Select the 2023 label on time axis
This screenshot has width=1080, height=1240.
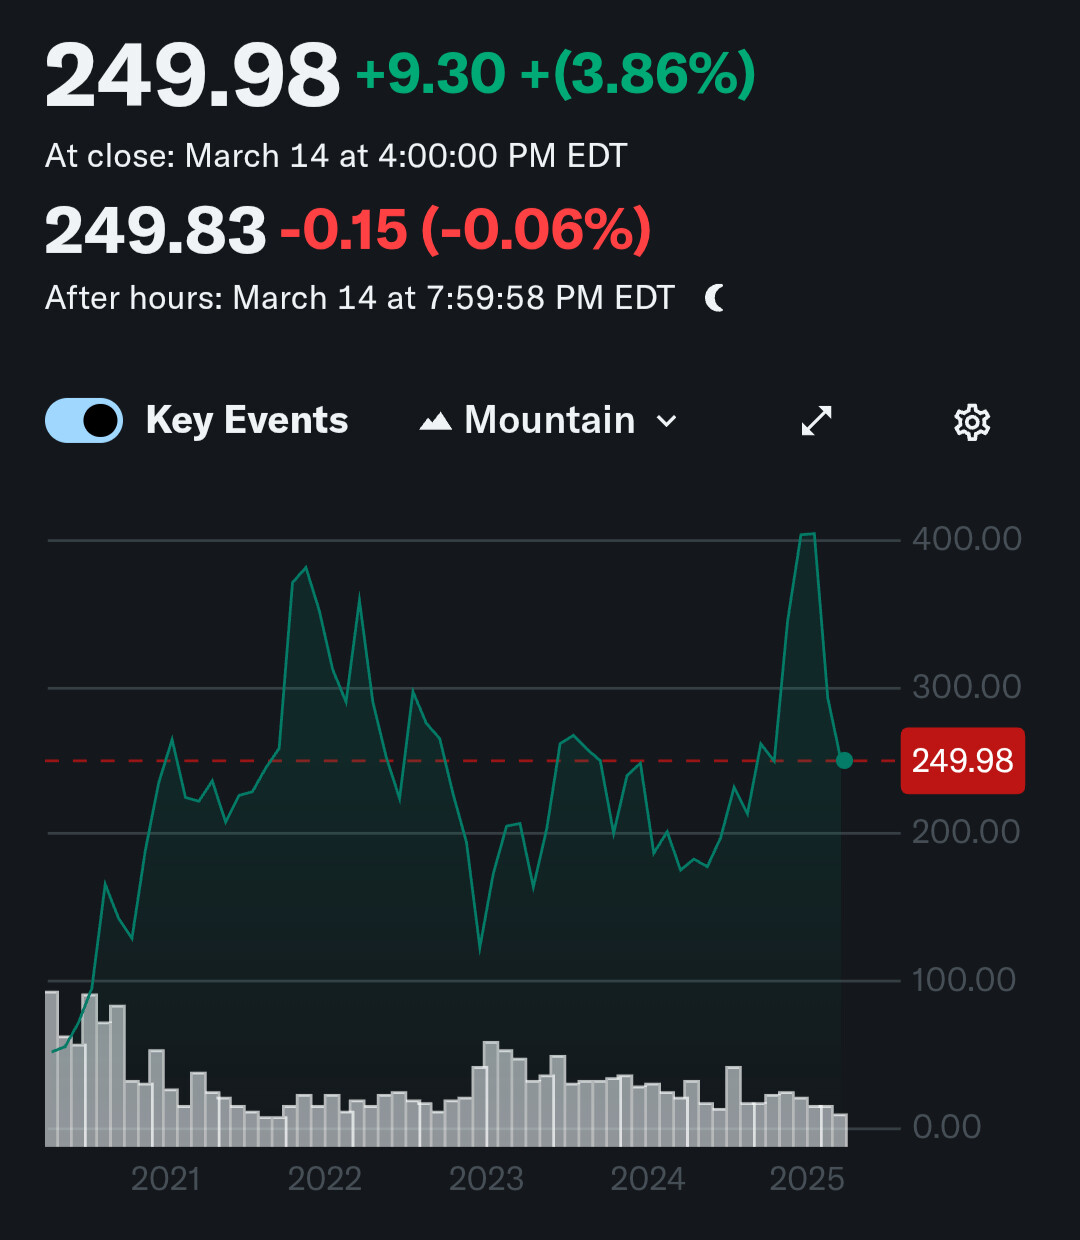(486, 1179)
